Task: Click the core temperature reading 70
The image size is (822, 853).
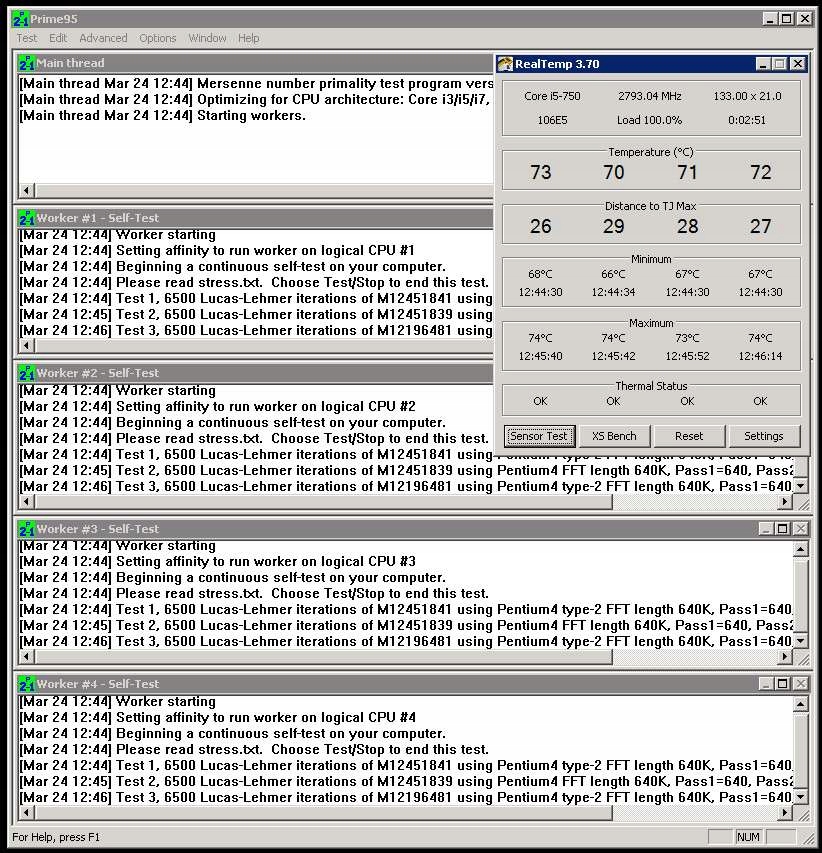Action: point(614,172)
